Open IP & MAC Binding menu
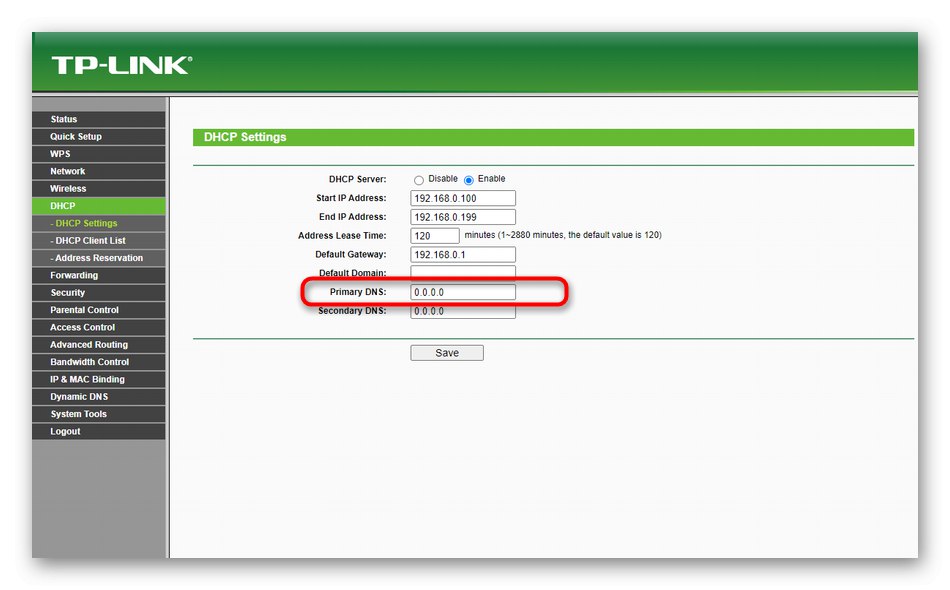Screen dimensions: 950x590 [99, 379]
